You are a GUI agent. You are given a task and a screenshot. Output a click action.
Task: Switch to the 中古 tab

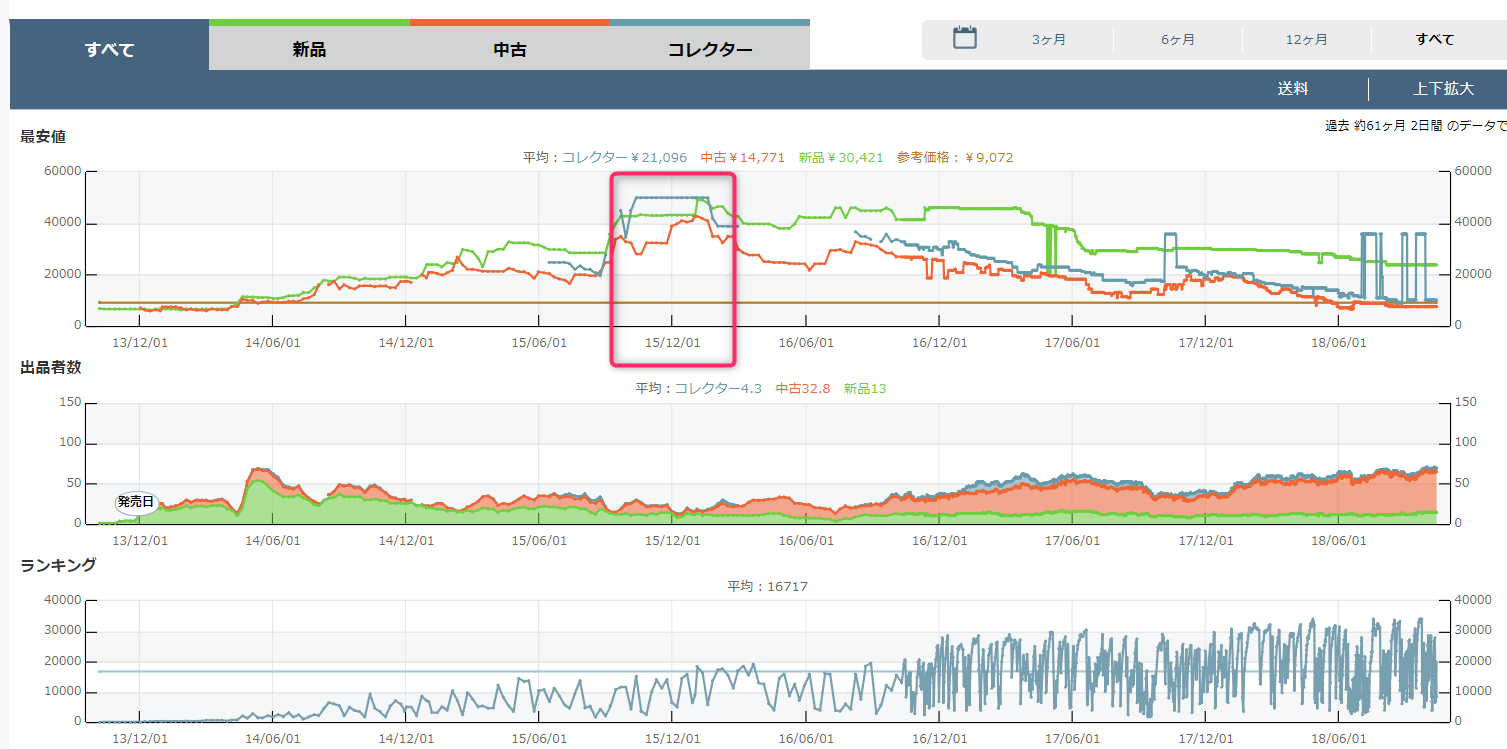click(x=510, y=49)
